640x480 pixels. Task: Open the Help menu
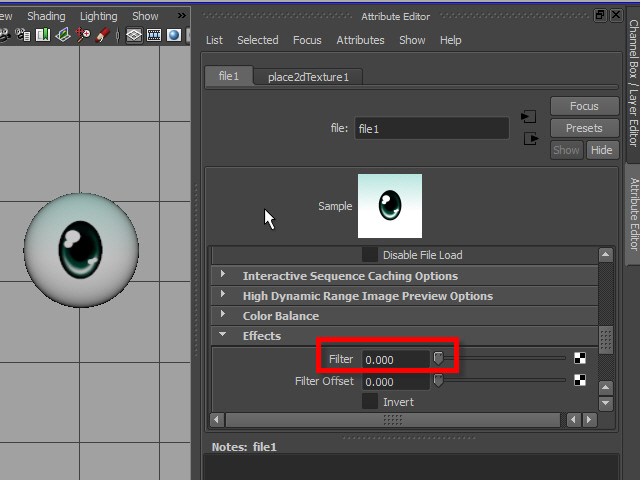click(x=451, y=40)
